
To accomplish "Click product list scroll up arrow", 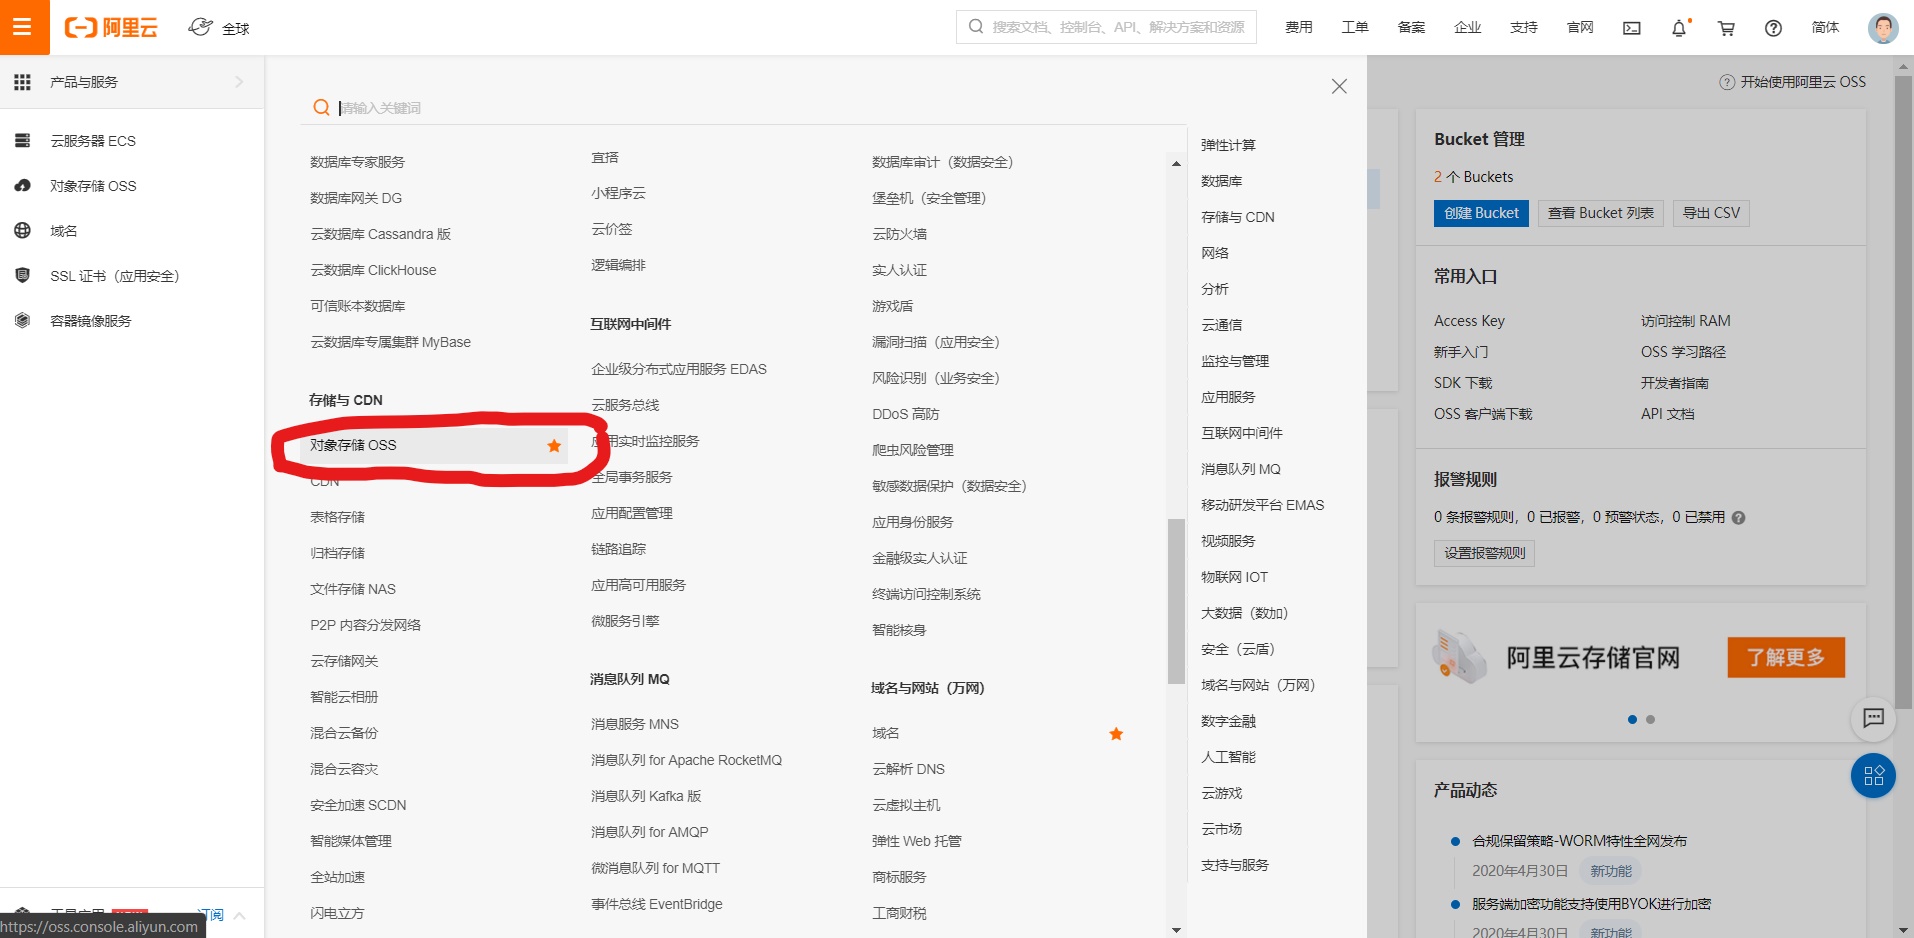I will (1176, 163).
